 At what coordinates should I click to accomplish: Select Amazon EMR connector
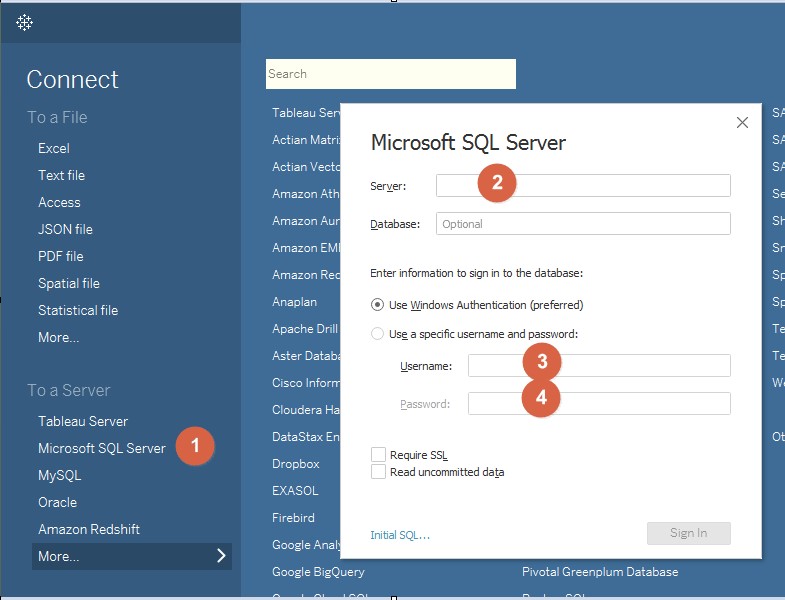click(306, 248)
